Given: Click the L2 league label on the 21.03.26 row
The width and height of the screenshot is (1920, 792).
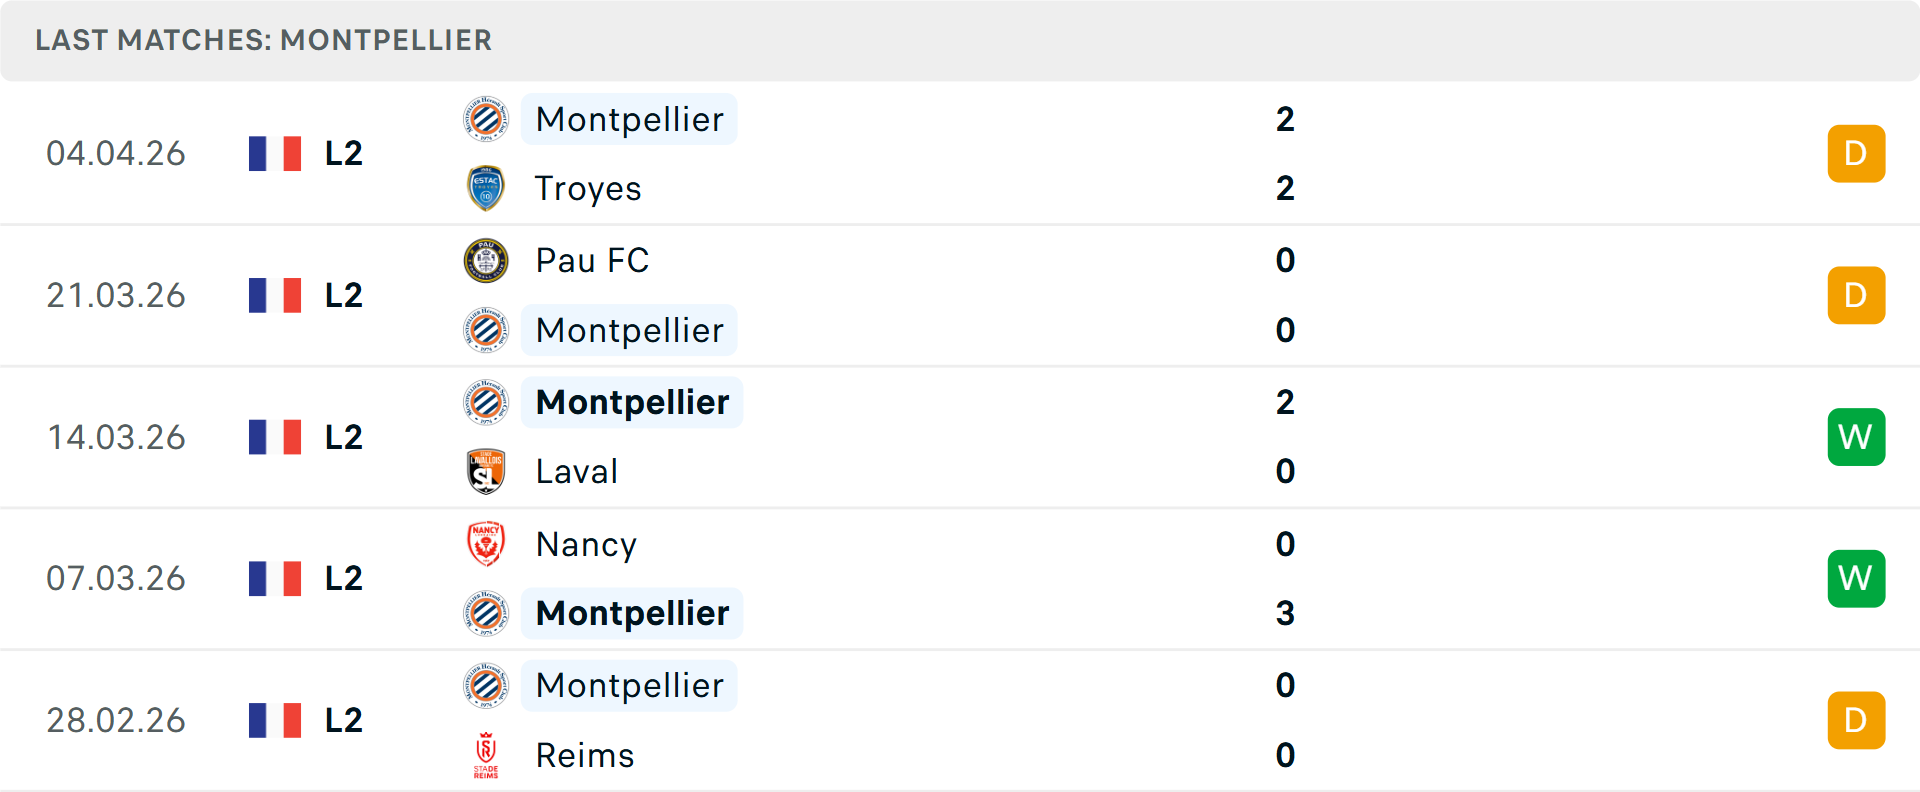Looking at the screenshot, I should click(x=341, y=295).
